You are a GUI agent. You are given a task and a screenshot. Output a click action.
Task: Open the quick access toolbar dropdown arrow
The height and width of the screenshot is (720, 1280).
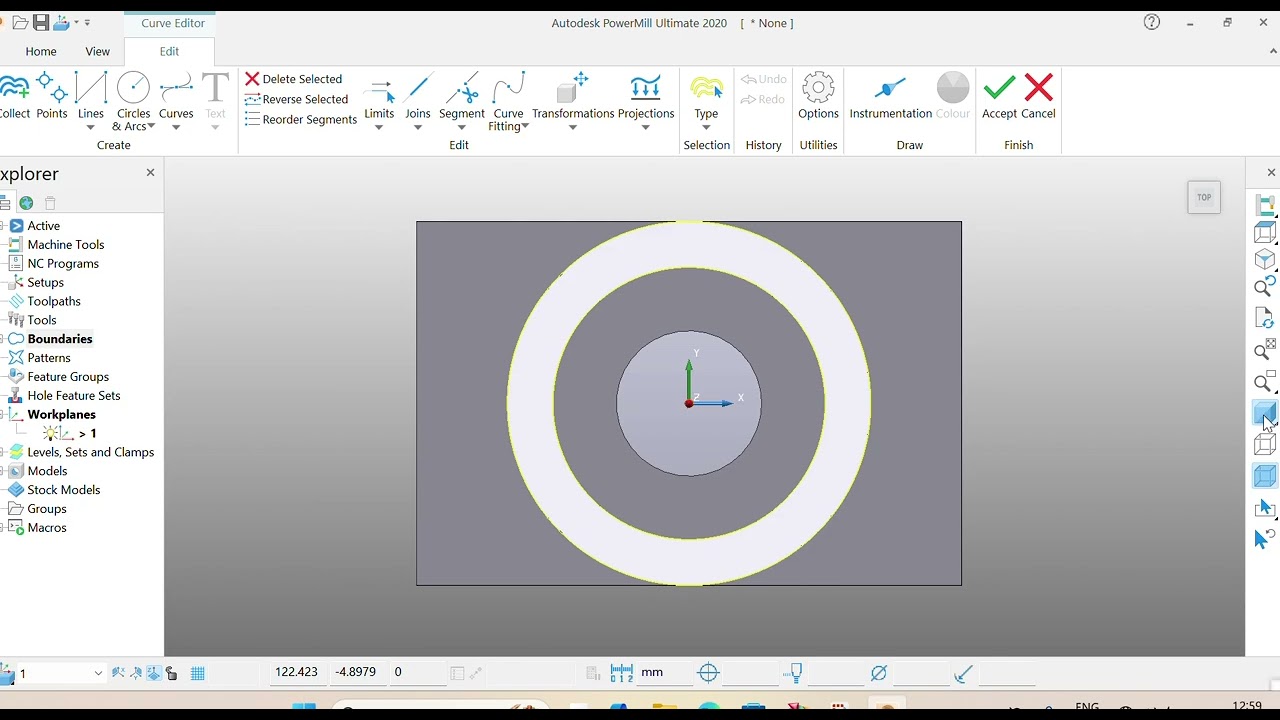(x=87, y=22)
